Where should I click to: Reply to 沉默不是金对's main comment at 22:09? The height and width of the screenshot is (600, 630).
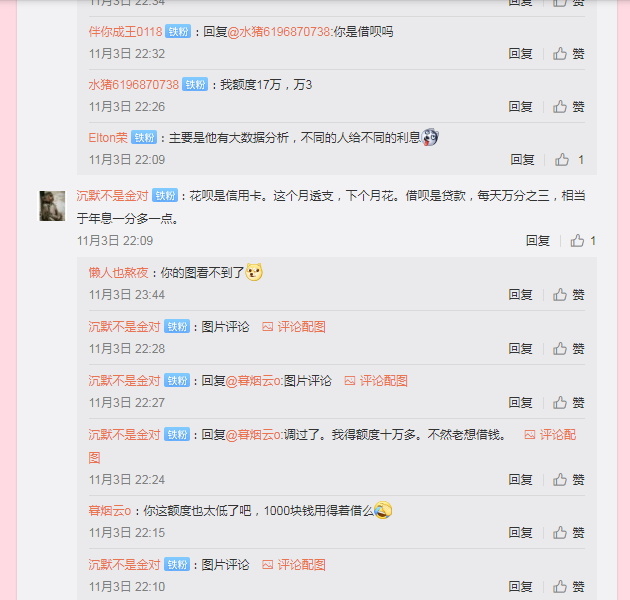[538, 241]
